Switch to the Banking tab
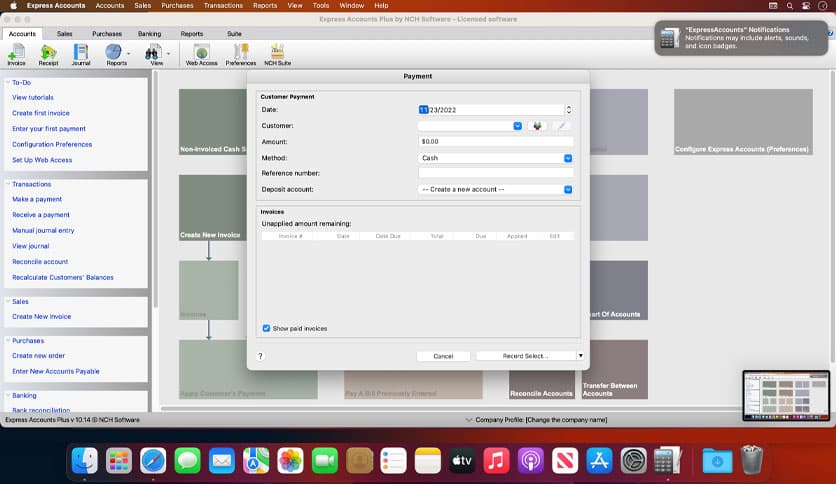The height and width of the screenshot is (484, 836). (x=149, y=34)
